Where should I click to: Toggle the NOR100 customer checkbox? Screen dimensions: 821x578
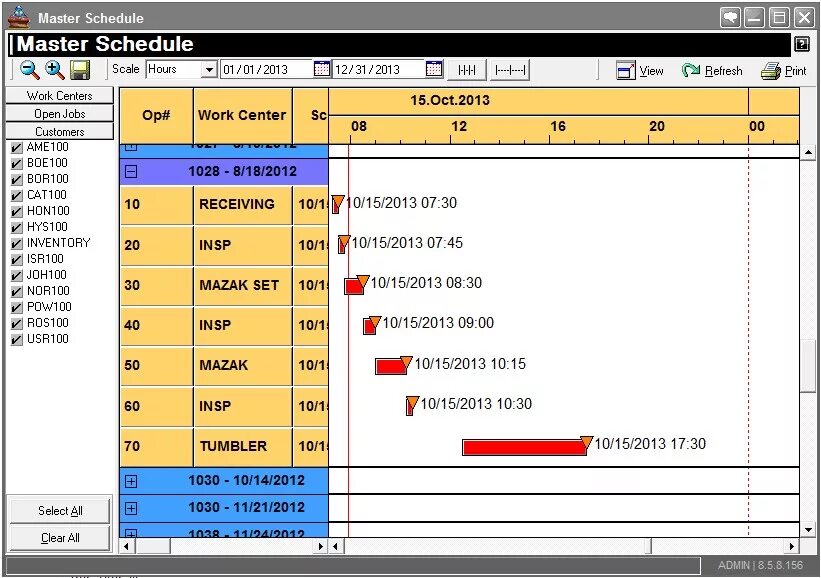[16, 292]
